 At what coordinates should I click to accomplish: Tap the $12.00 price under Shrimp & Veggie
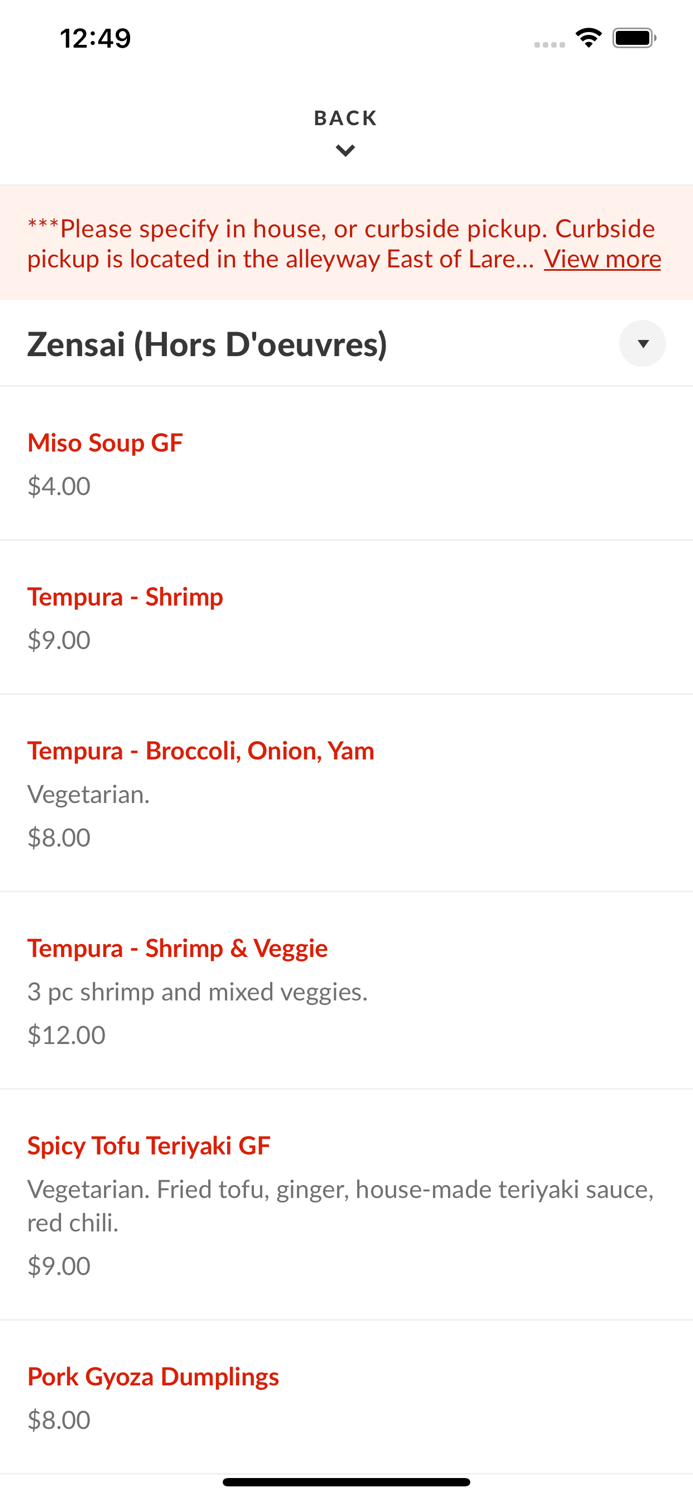(x=65, y=1034)
